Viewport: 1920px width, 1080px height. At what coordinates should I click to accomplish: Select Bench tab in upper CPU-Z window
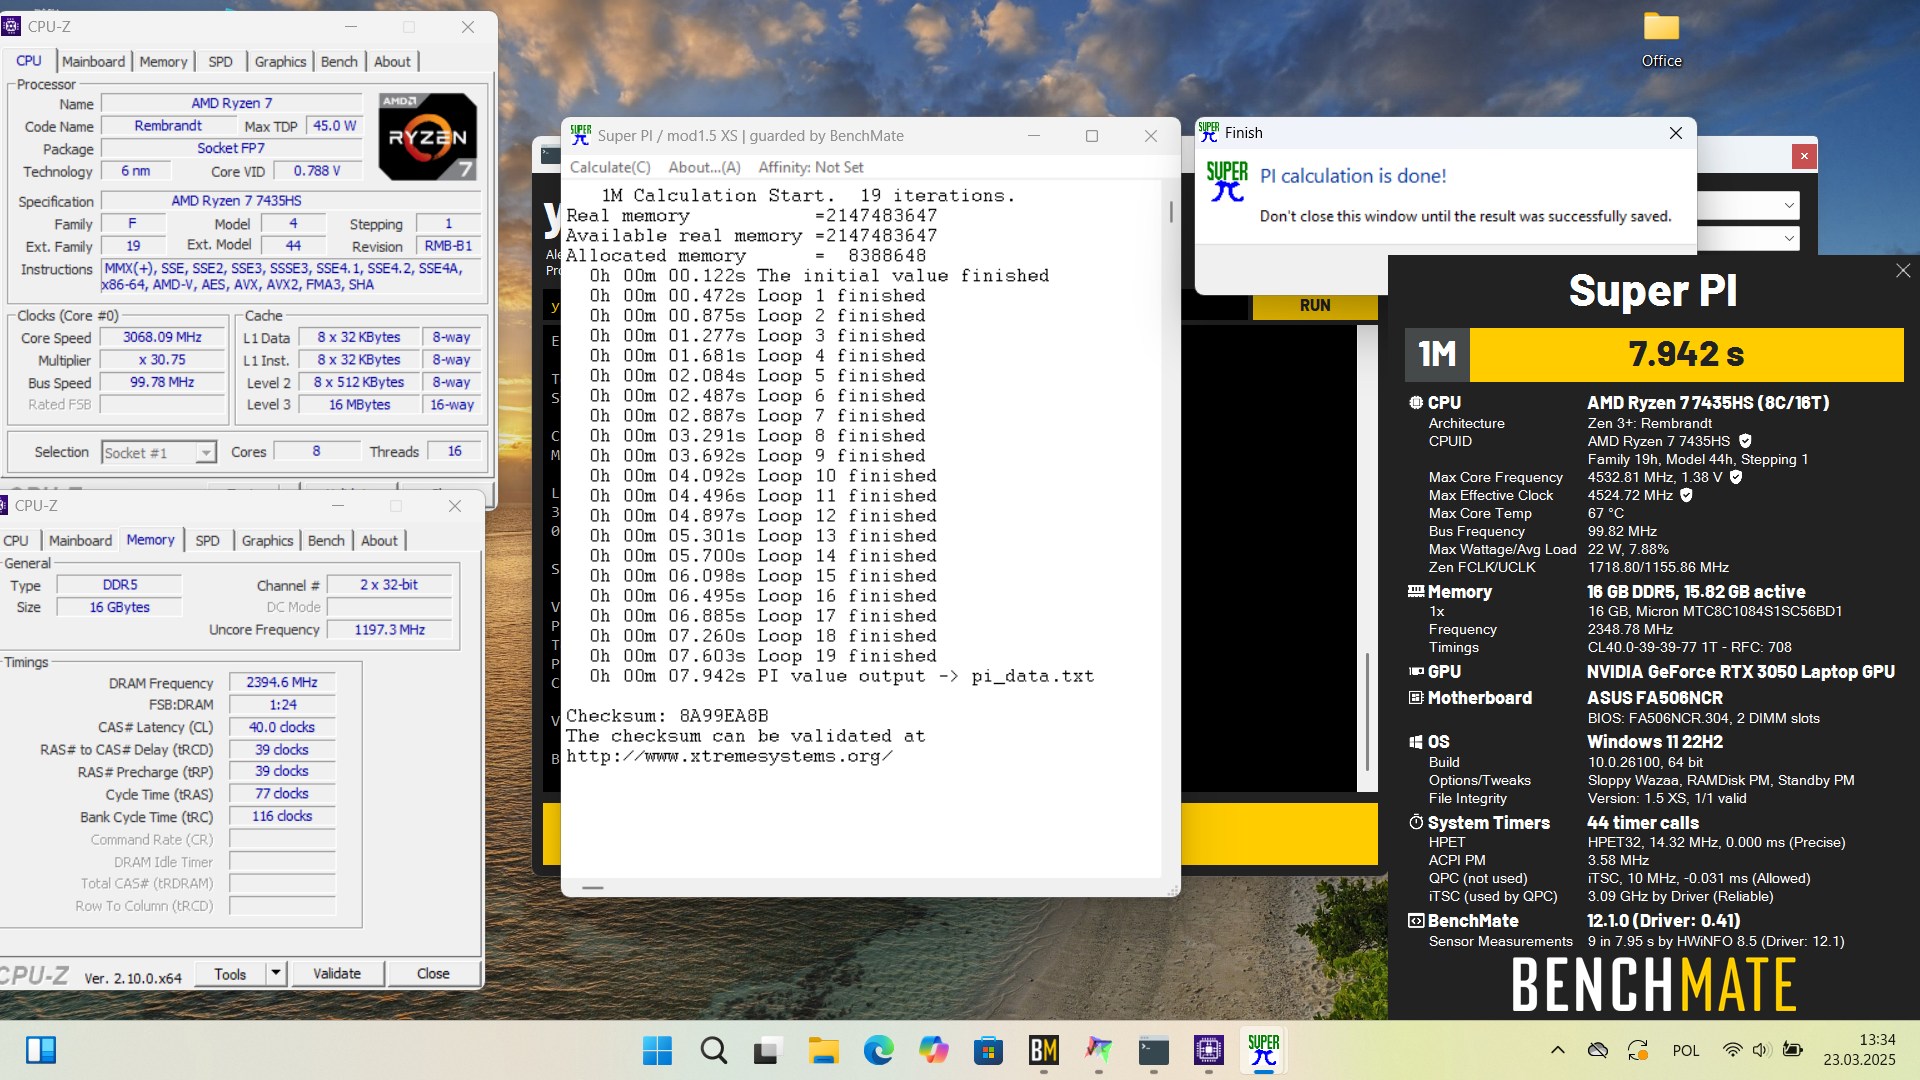pos(339,62)
